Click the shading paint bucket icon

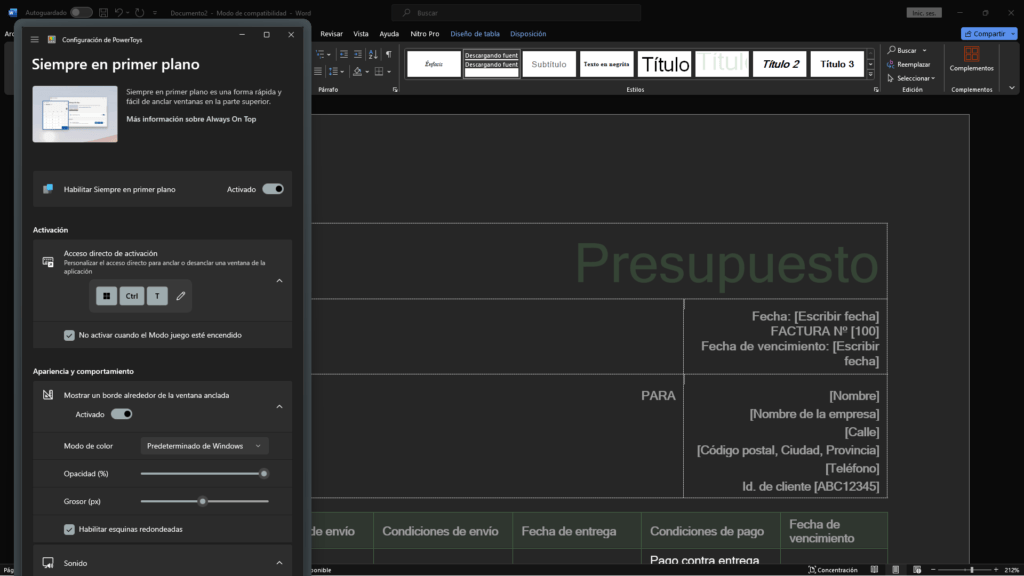pyautogui.click(x=357, y=71)
